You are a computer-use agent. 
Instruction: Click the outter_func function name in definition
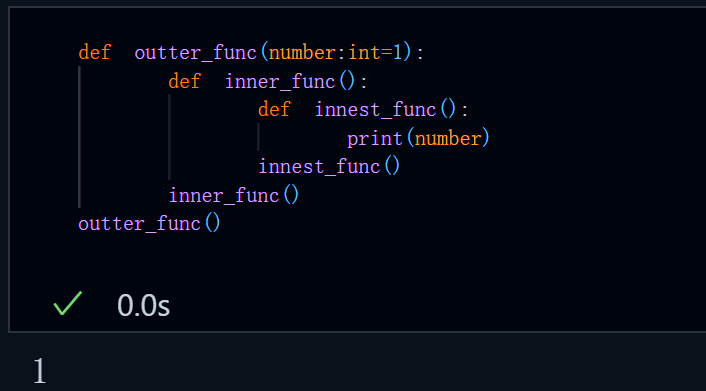click(195, 53)
